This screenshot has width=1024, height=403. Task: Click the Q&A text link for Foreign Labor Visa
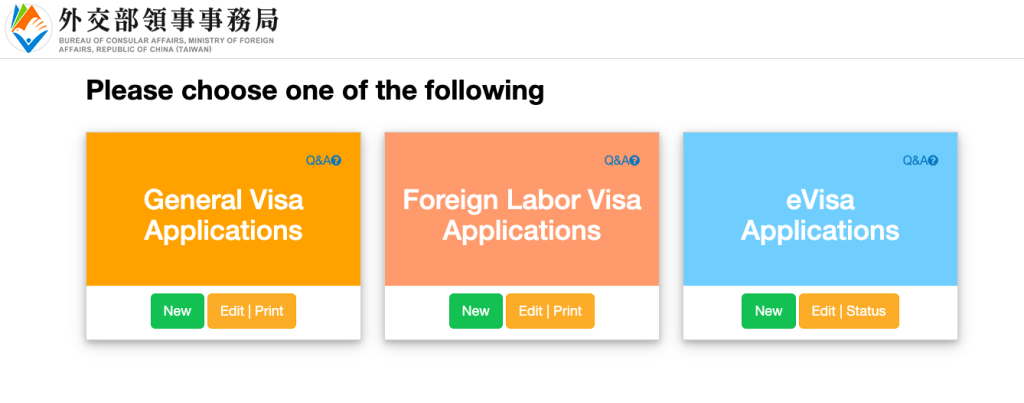tap(616, 161)
